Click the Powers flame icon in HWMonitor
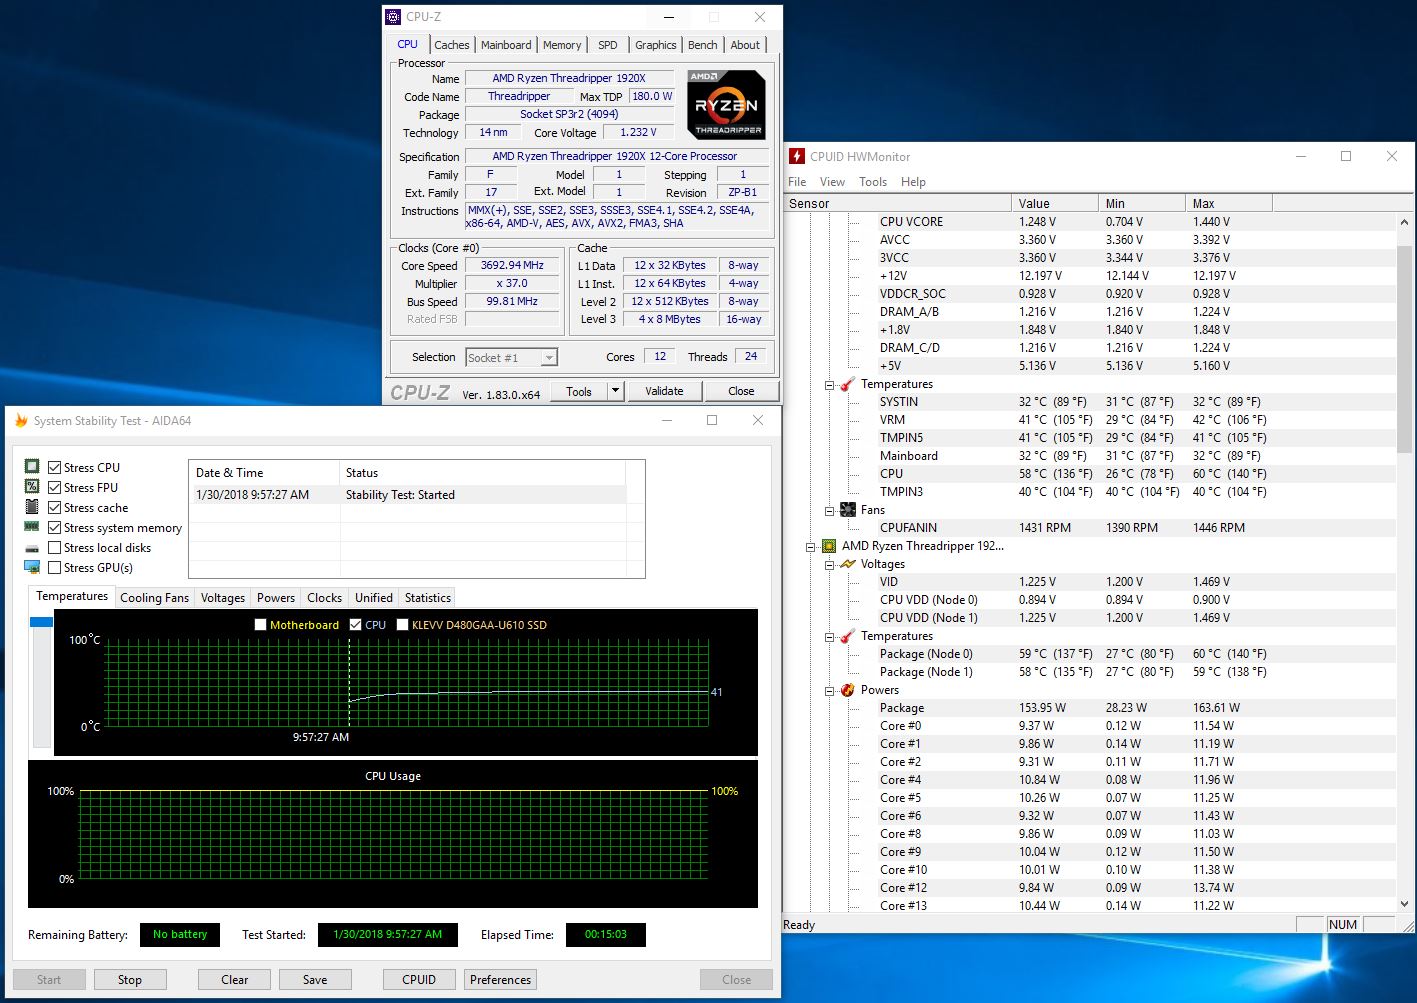Image resolution: width=1417 pixels, height=1003 pixels. [848, 690]
